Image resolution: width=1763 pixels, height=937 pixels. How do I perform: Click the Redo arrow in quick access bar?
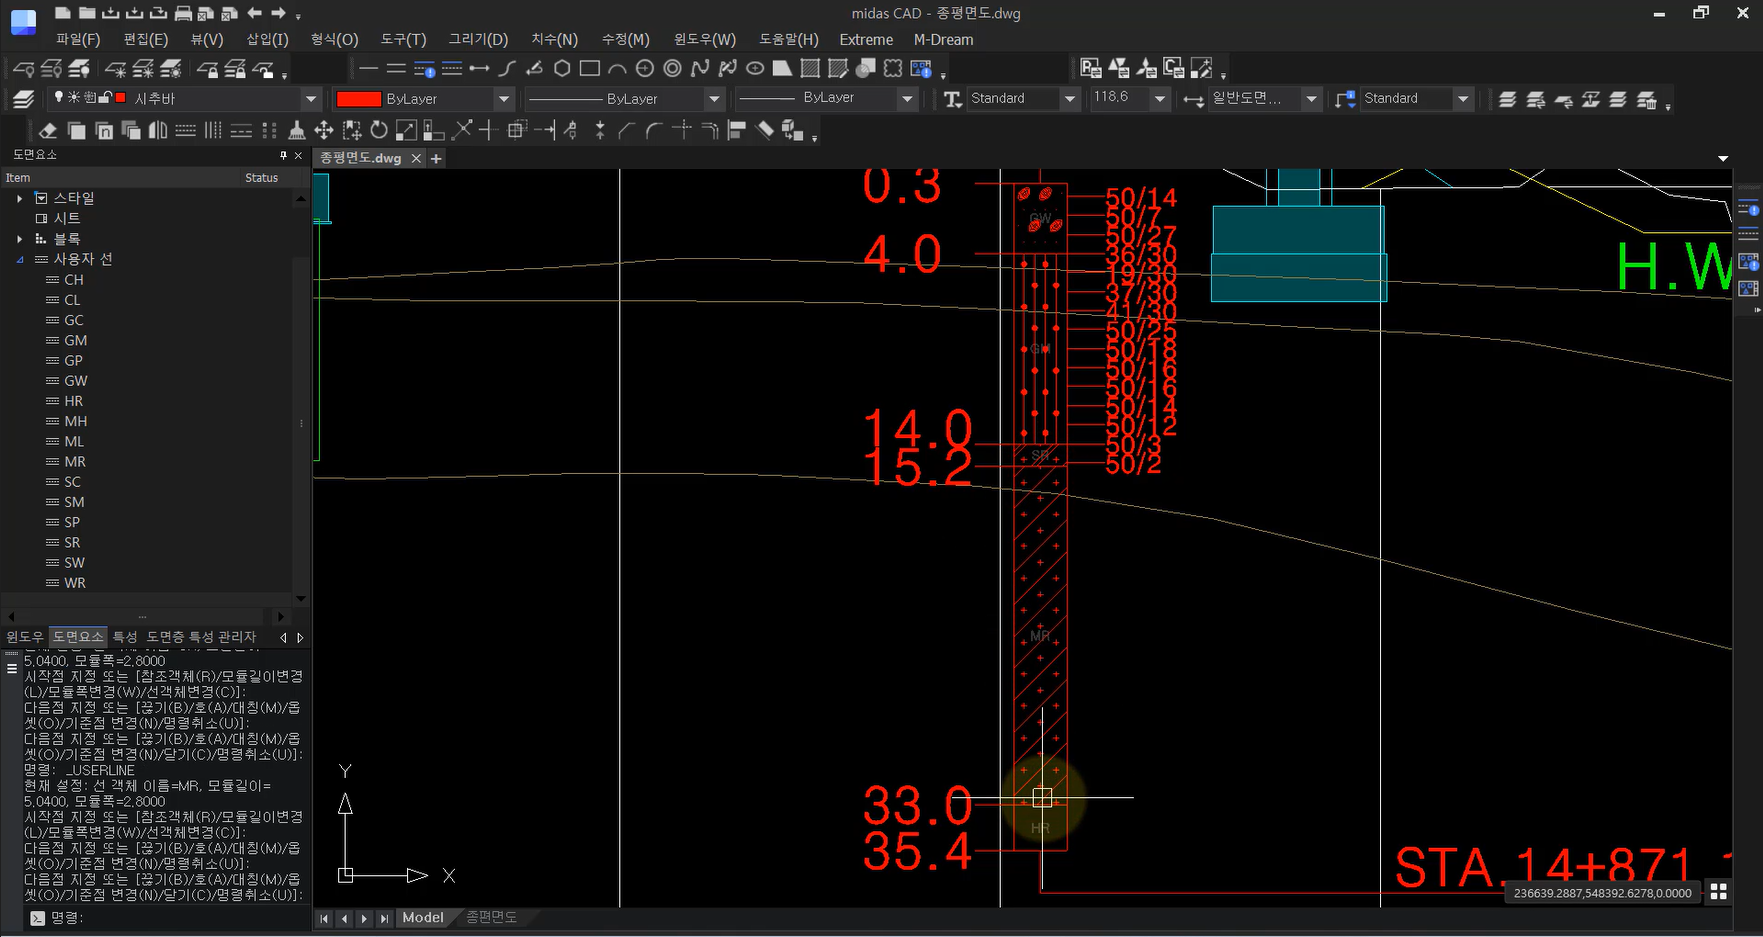point(279,13)
